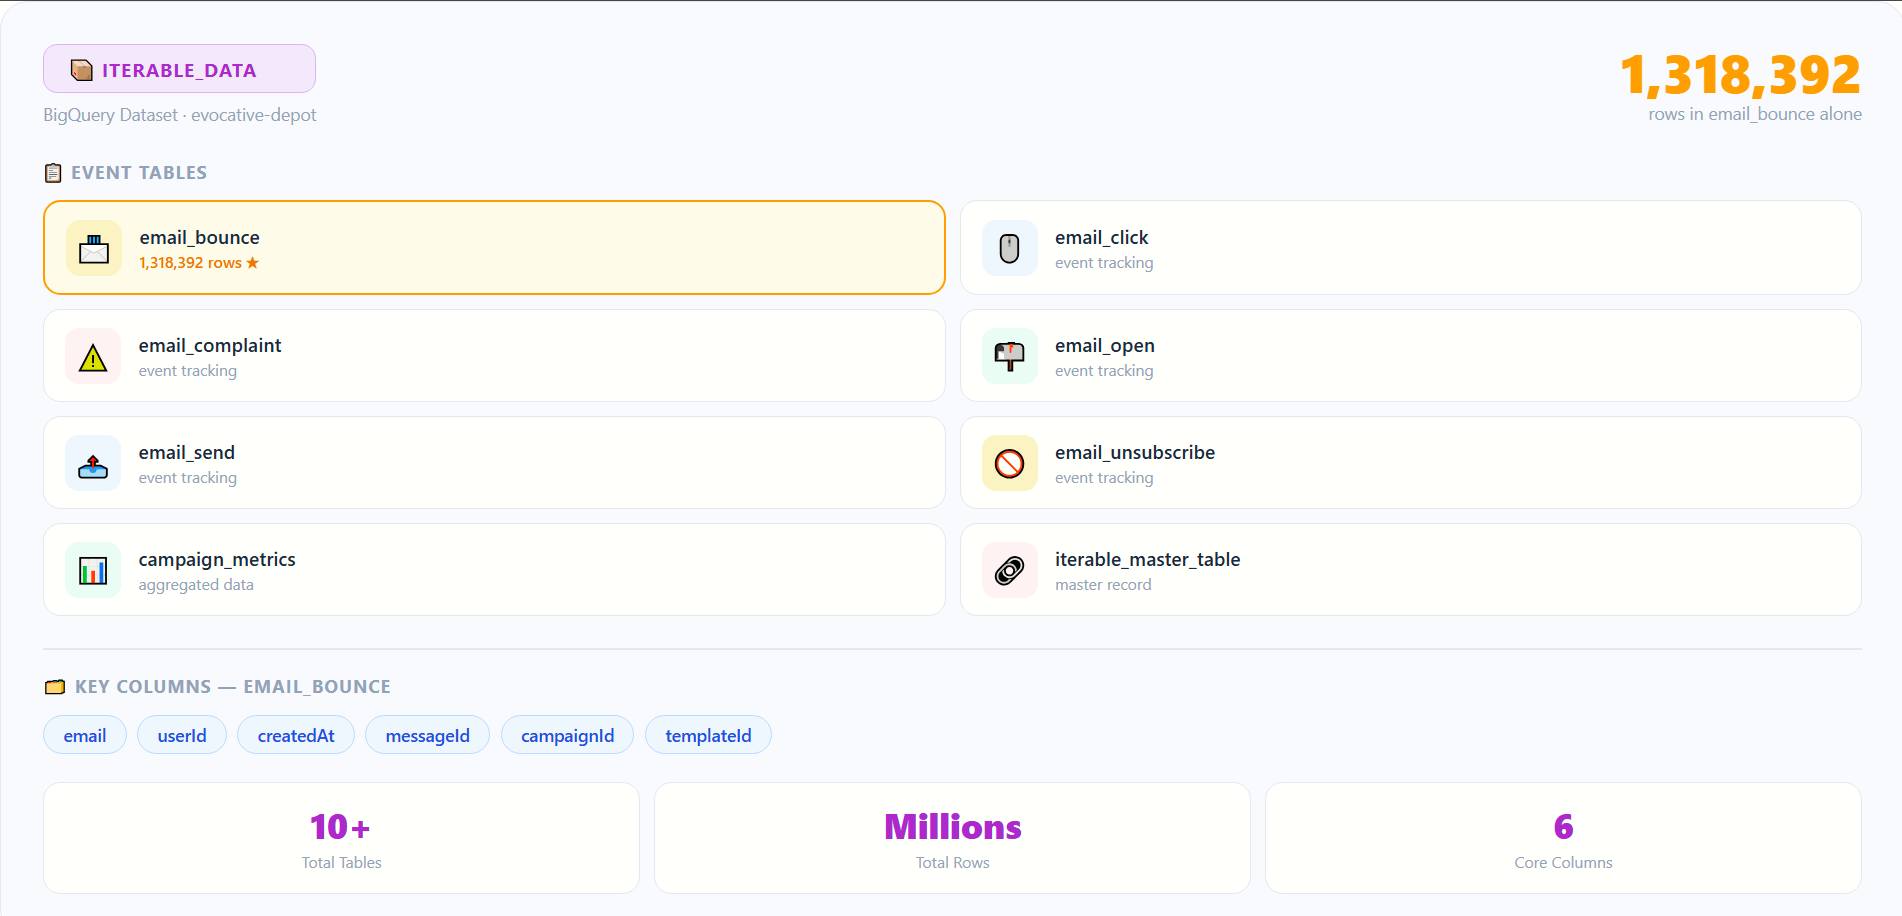Open the email_open table name
The width and height of the screenshot is (1902, 916).
(1104, 345)
